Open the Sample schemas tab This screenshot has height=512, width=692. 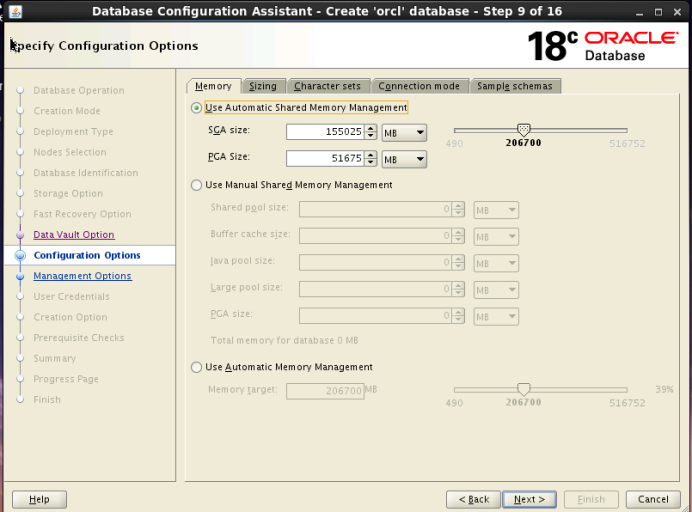515,86
